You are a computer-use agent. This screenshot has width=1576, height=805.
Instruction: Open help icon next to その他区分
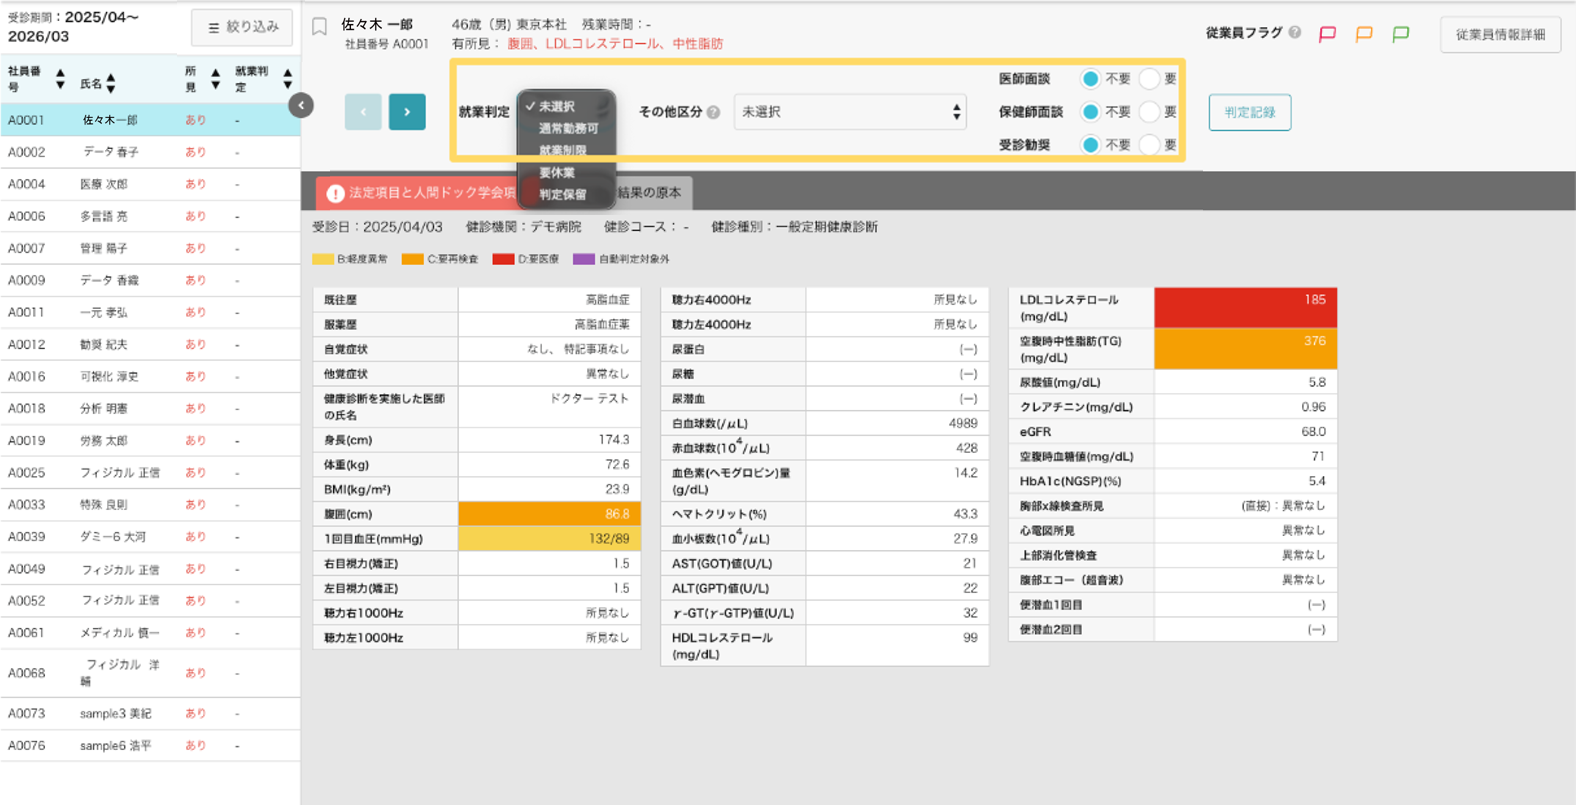(x=713, y=112)
